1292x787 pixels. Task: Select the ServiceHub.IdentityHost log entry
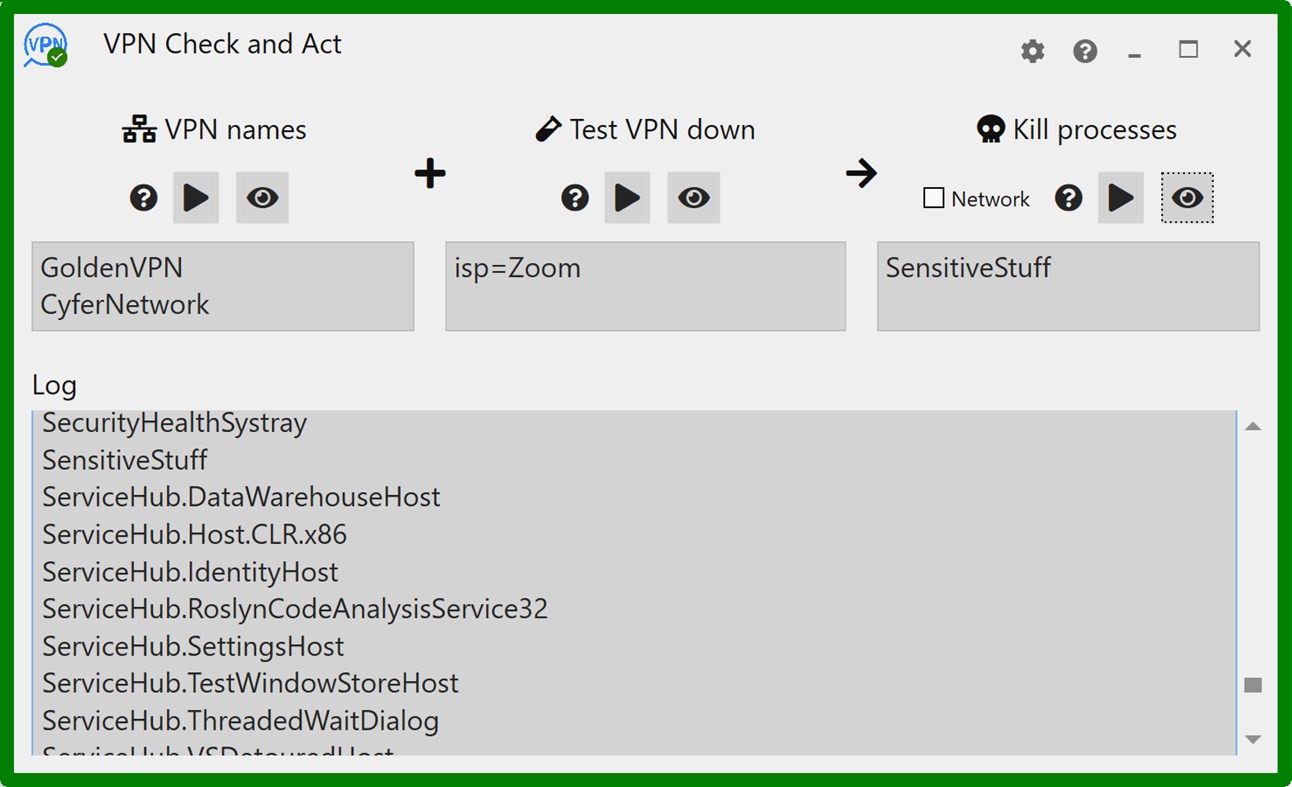click(190, 572)
